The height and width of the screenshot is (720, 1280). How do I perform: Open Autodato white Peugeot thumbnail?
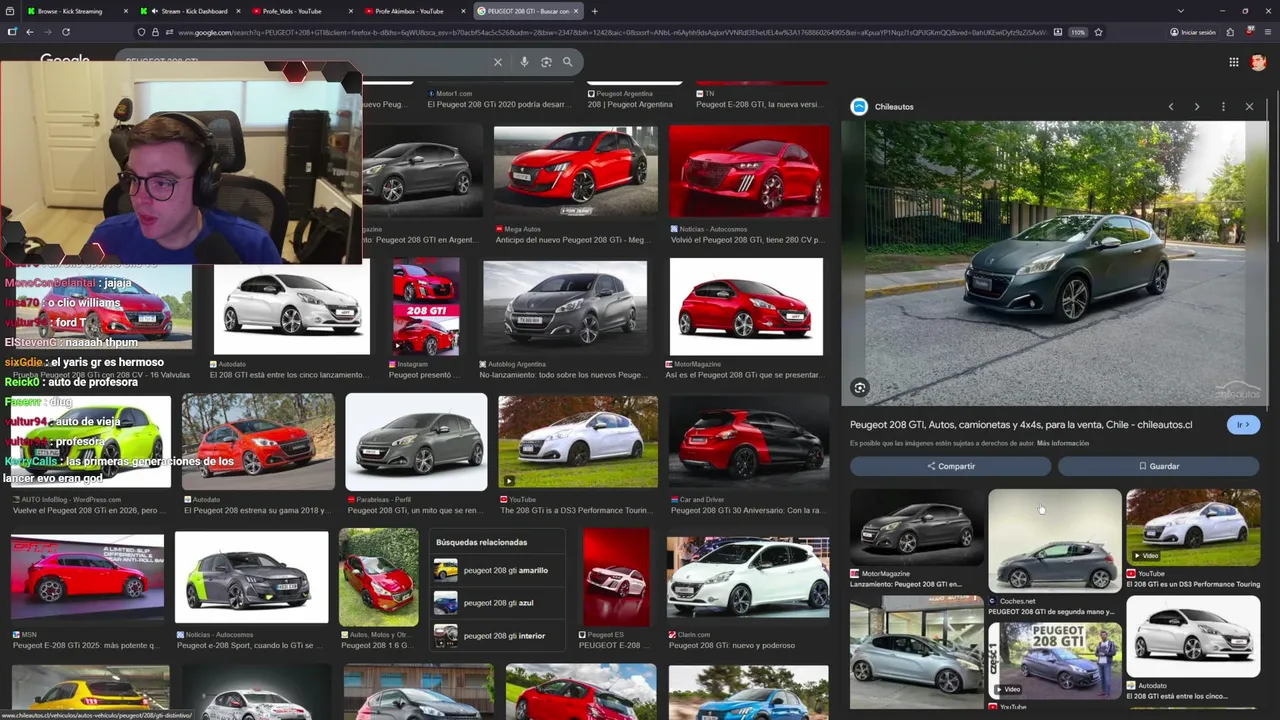pyautogui.click(x=291, y=307)
